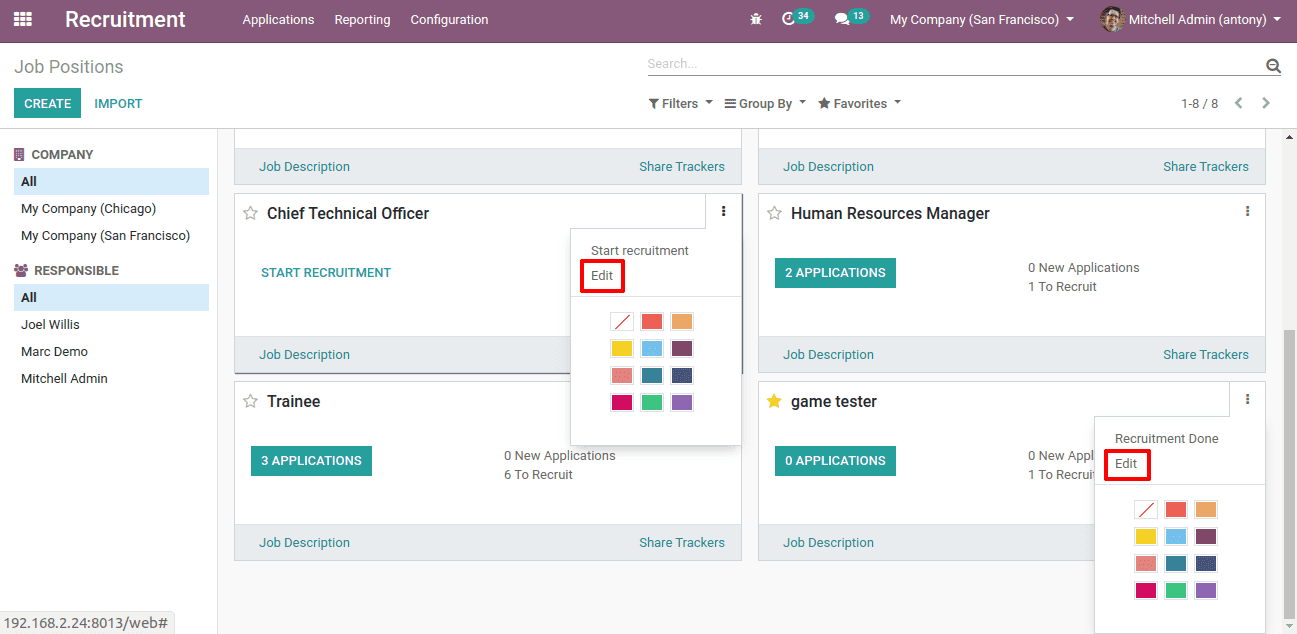Pick the yellow color in Chief Technical Officer menu
The image size is (1297, 634).
pos(622,349)
